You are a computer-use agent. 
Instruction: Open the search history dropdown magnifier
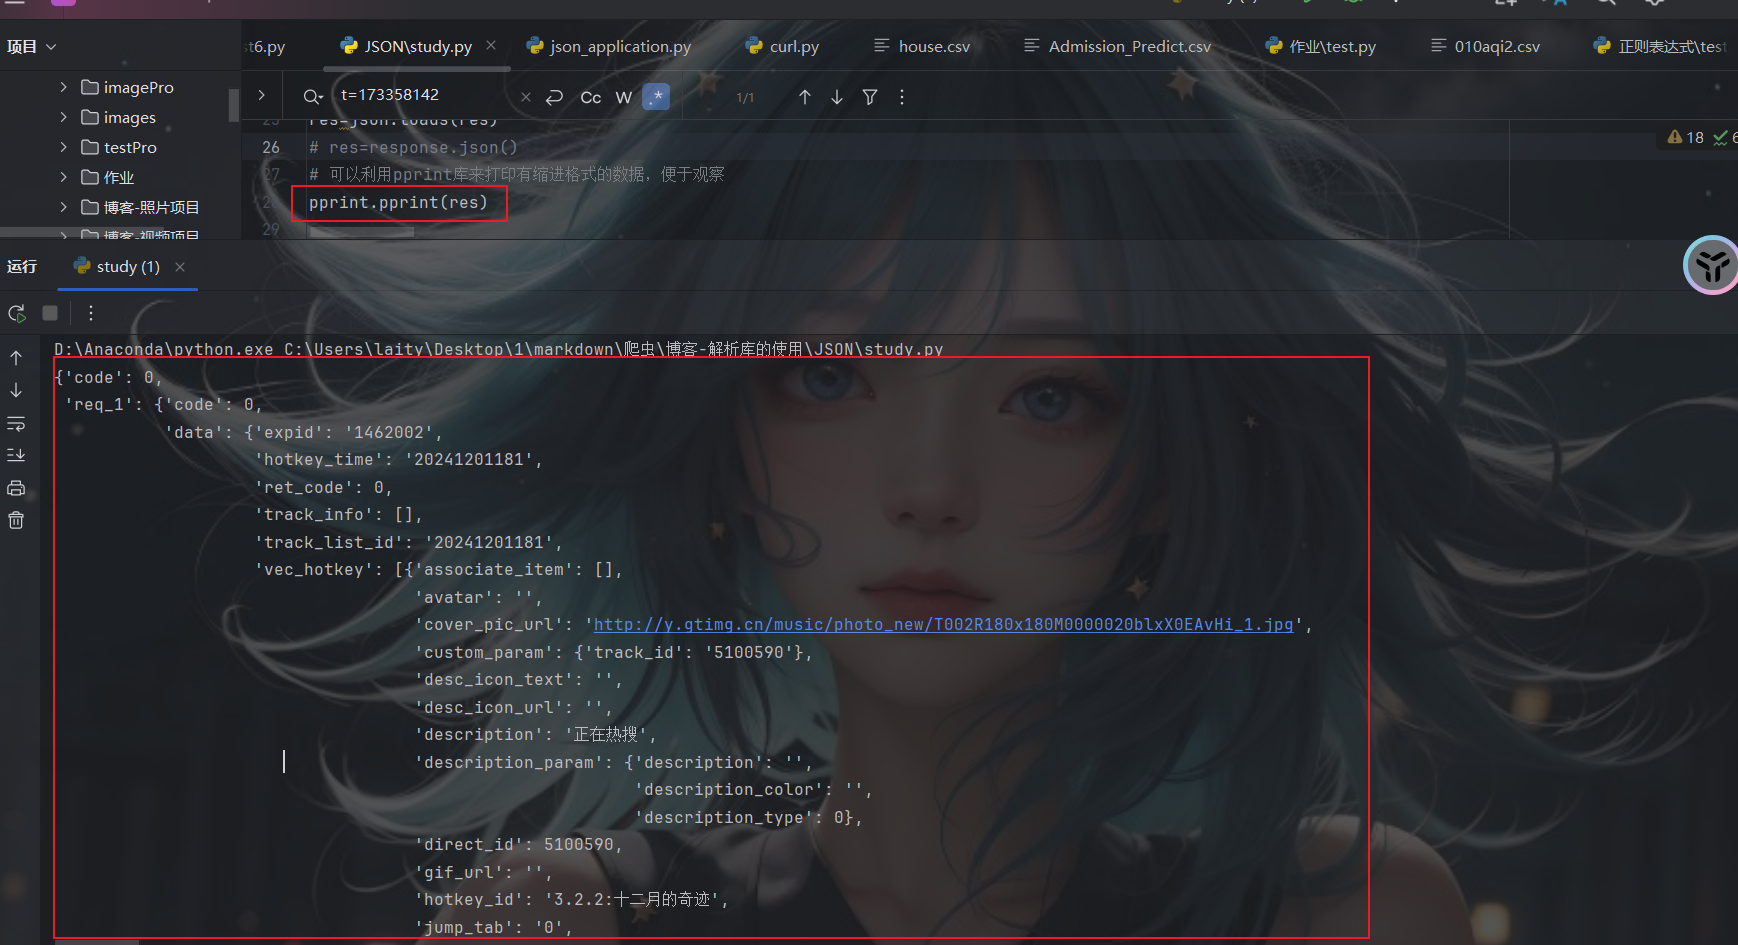[x=312, y=97]
